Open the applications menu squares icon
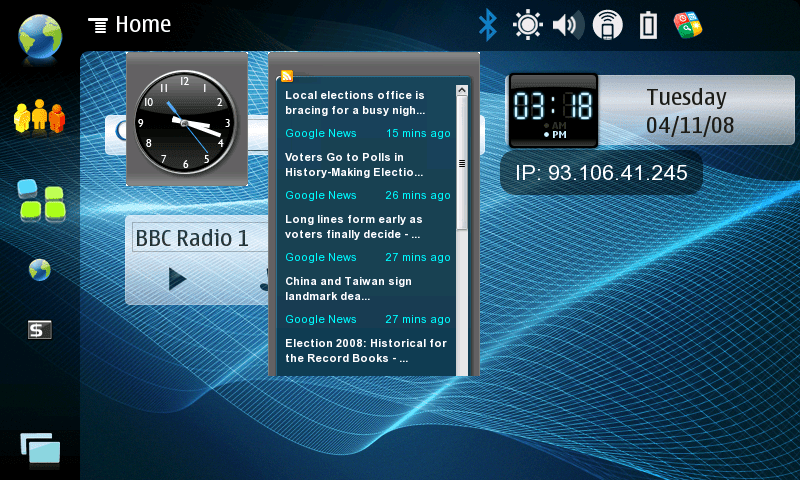Screen dimensions: 800x480 click(x=40, y=200)
